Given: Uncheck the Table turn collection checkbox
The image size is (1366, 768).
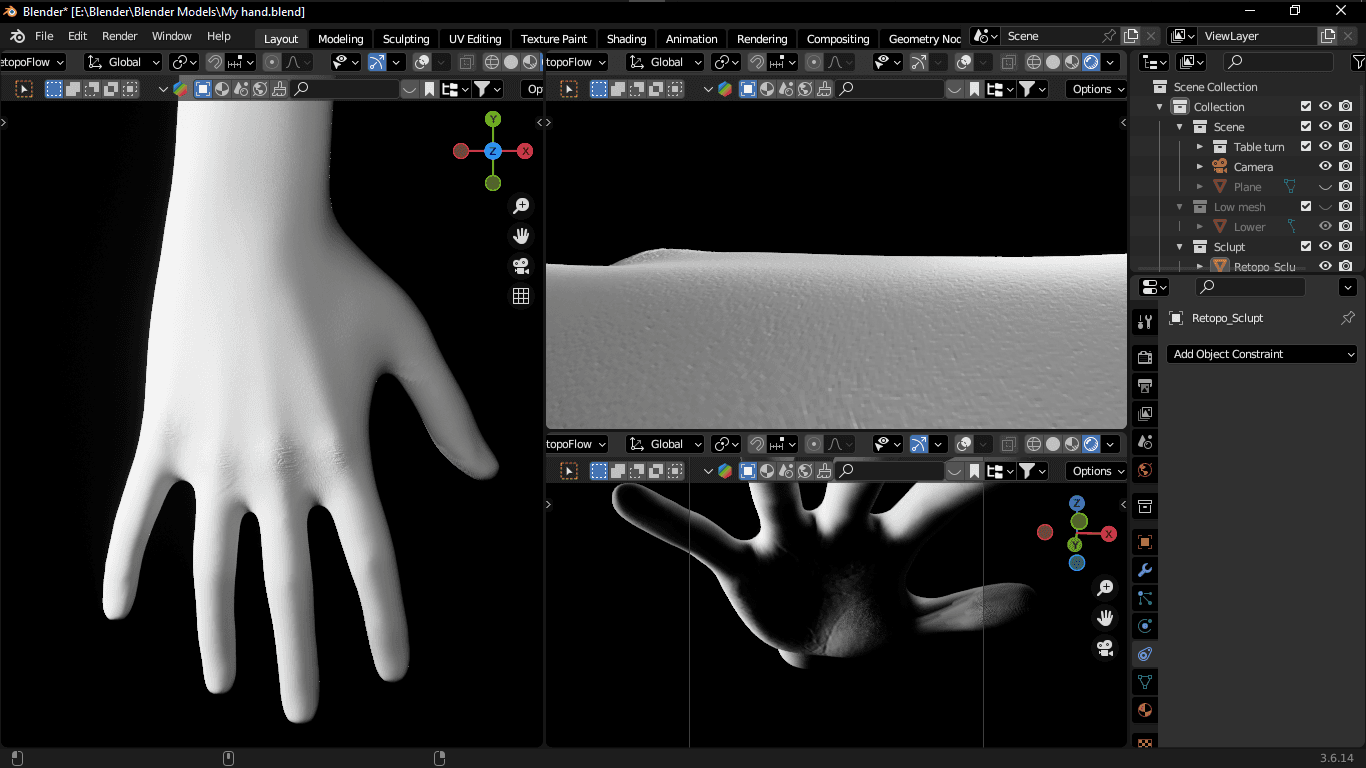Looking at the screenshot, I should coord(1306,147).
